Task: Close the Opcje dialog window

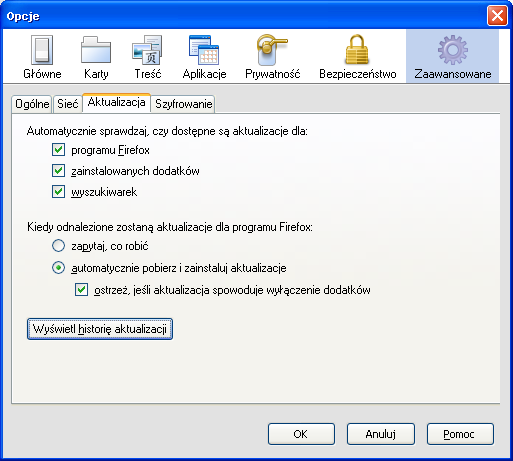Action: 497,16
